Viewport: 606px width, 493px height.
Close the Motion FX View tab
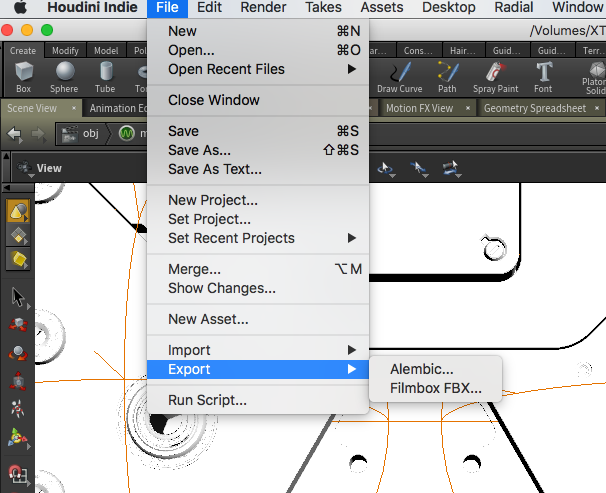click(468, 108)
